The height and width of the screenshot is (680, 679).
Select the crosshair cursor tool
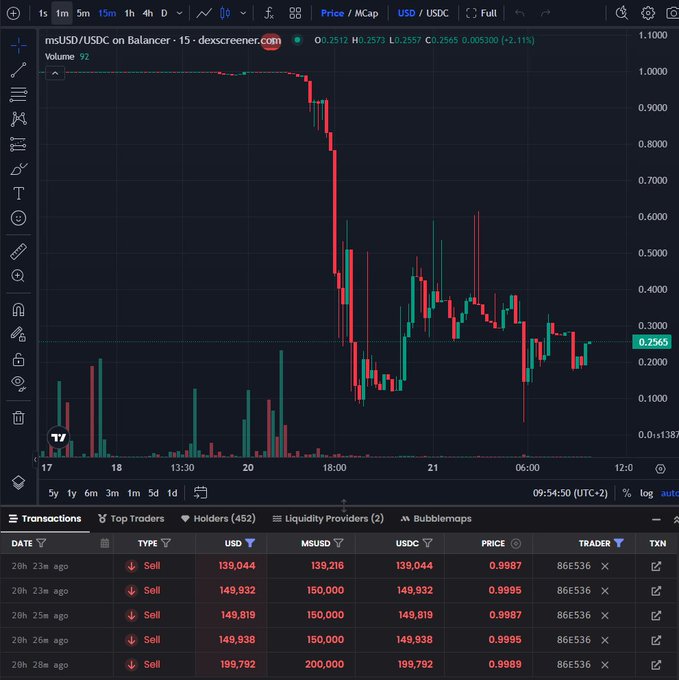click(x=18, y=45)
